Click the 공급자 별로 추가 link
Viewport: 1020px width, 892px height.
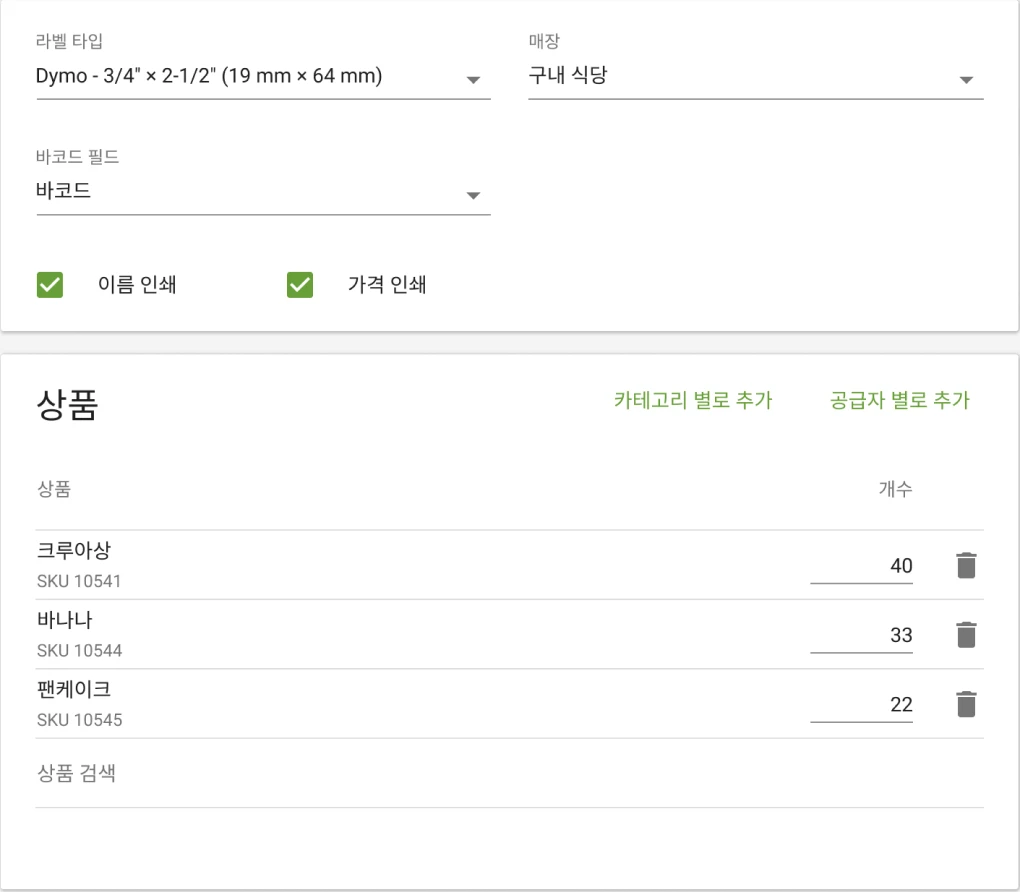pyautogui.click(x=900, y=401)
